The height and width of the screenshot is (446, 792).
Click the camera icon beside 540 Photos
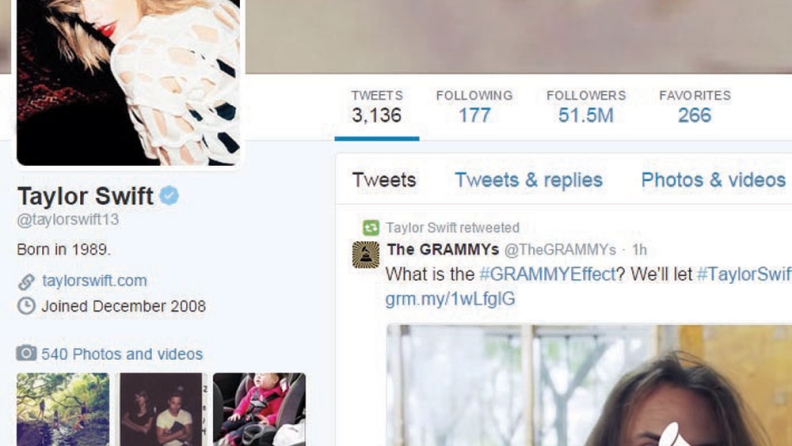26,353
